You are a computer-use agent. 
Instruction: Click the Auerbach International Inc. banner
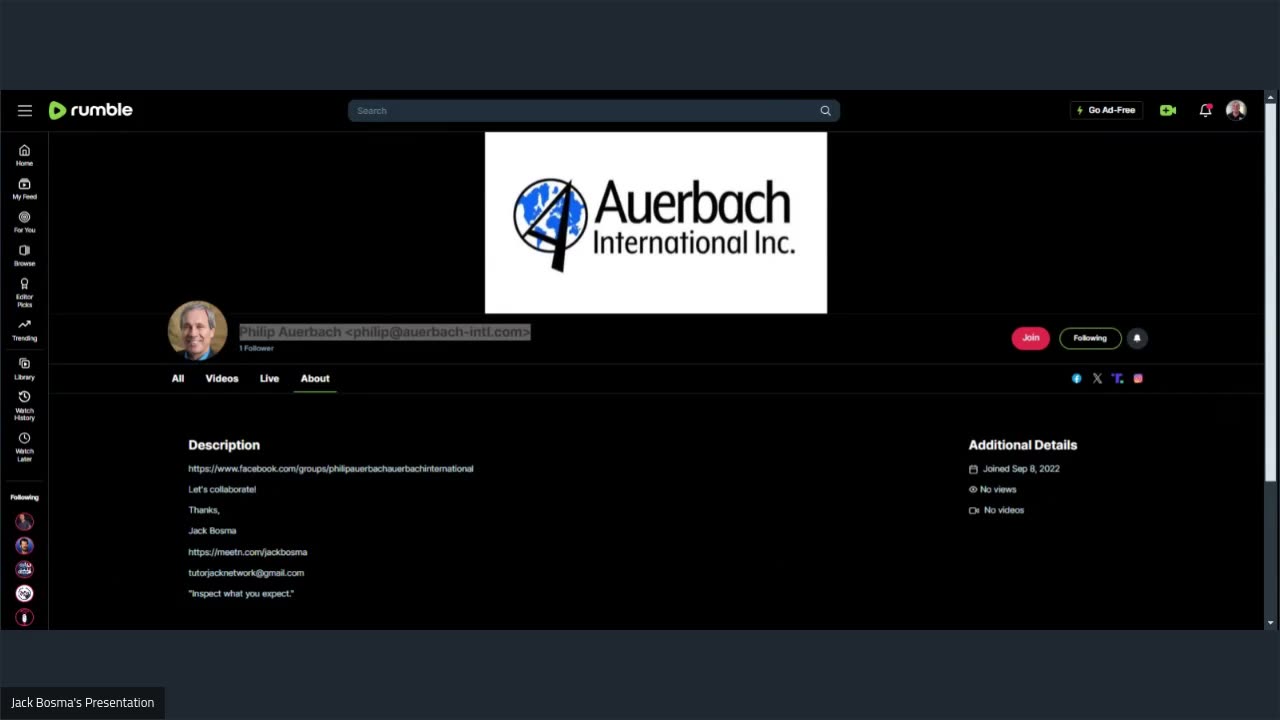(x=656, y=223)
